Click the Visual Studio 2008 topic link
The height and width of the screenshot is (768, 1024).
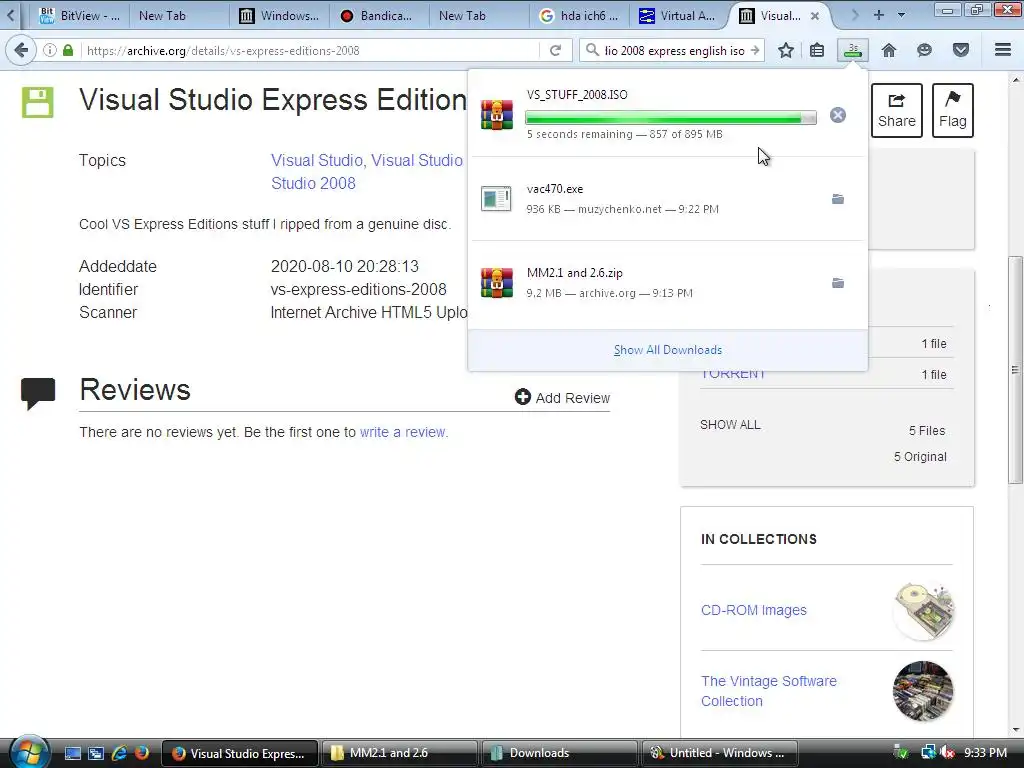tap(313, 184)
